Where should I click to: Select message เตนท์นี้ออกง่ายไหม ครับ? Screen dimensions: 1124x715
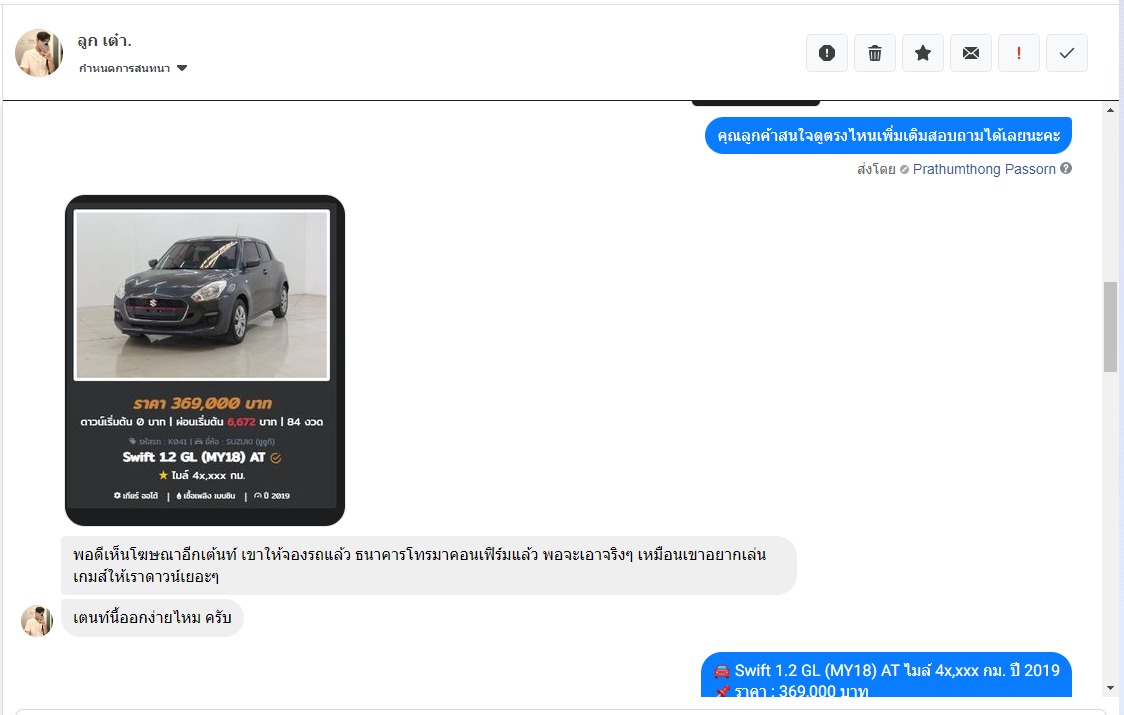[x=152, y=617]
